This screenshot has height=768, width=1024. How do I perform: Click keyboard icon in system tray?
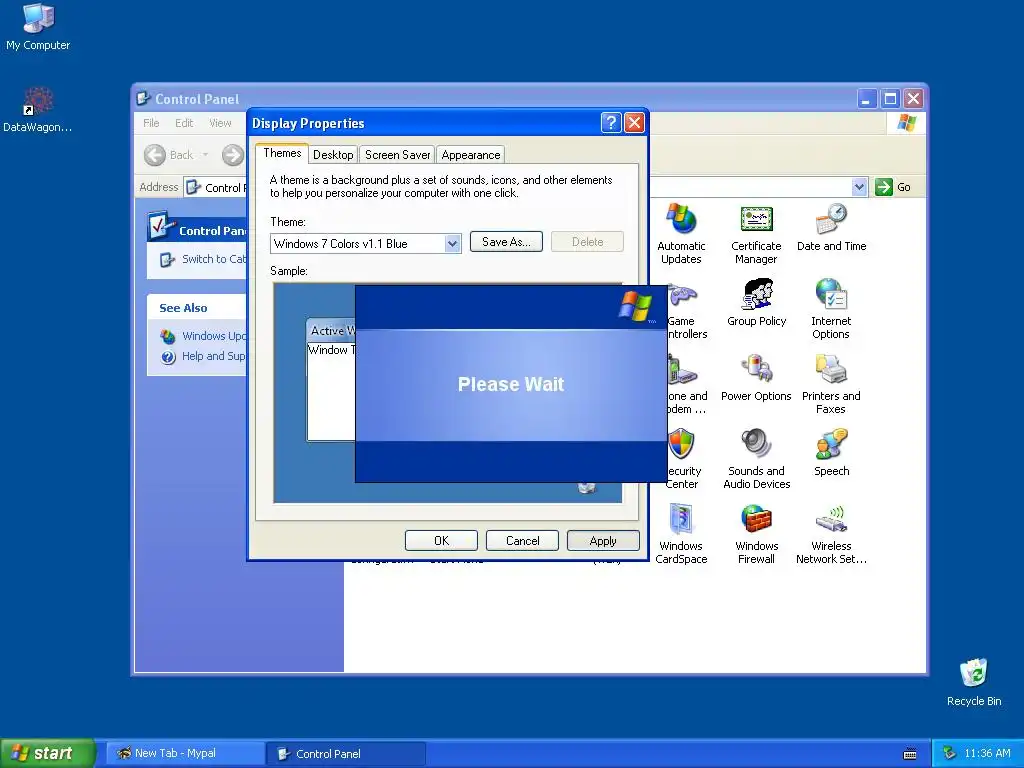[x=910, y=754]
